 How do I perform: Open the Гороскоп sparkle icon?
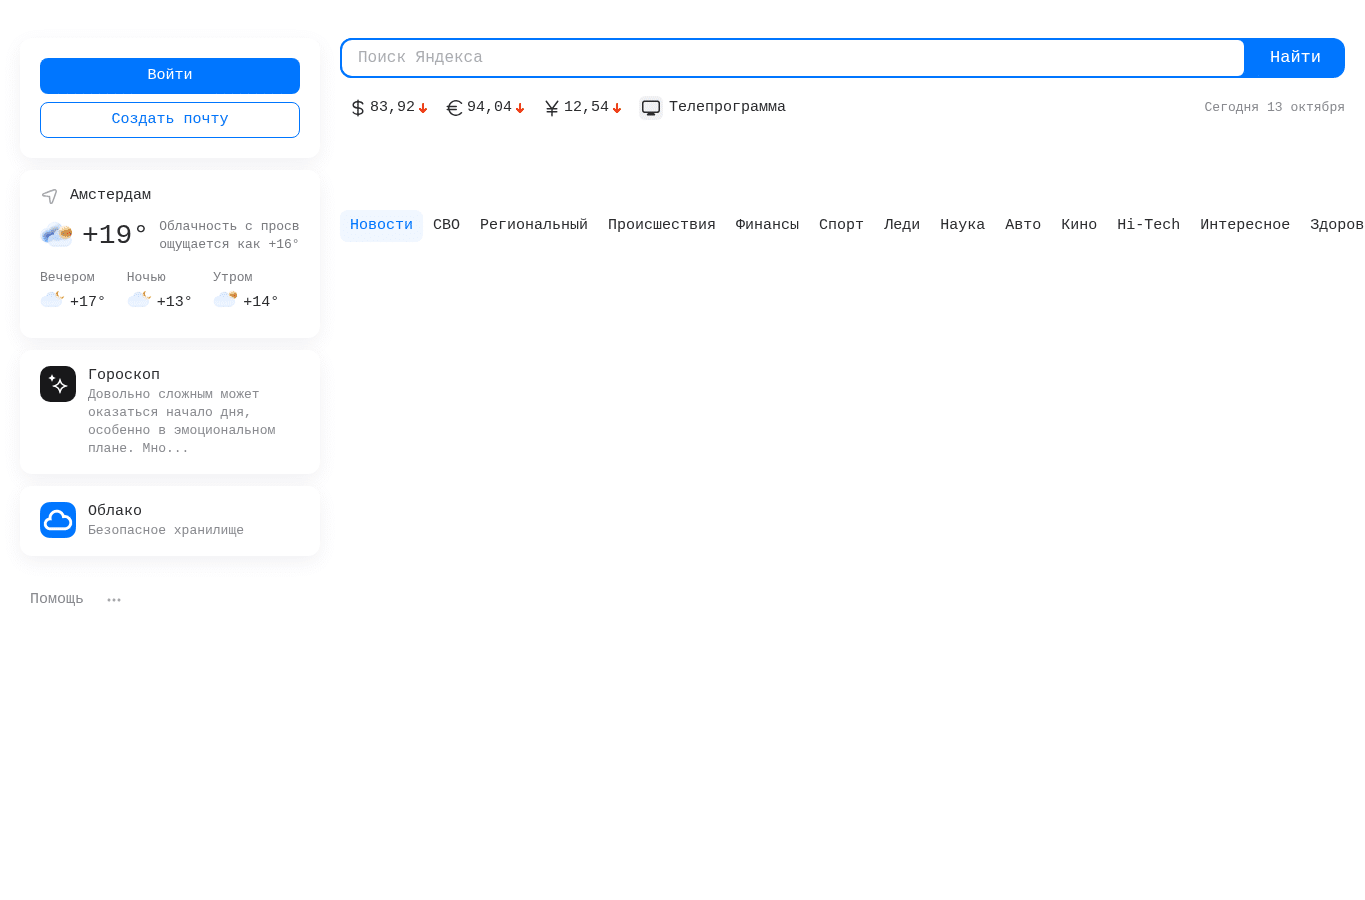[58, 384]
